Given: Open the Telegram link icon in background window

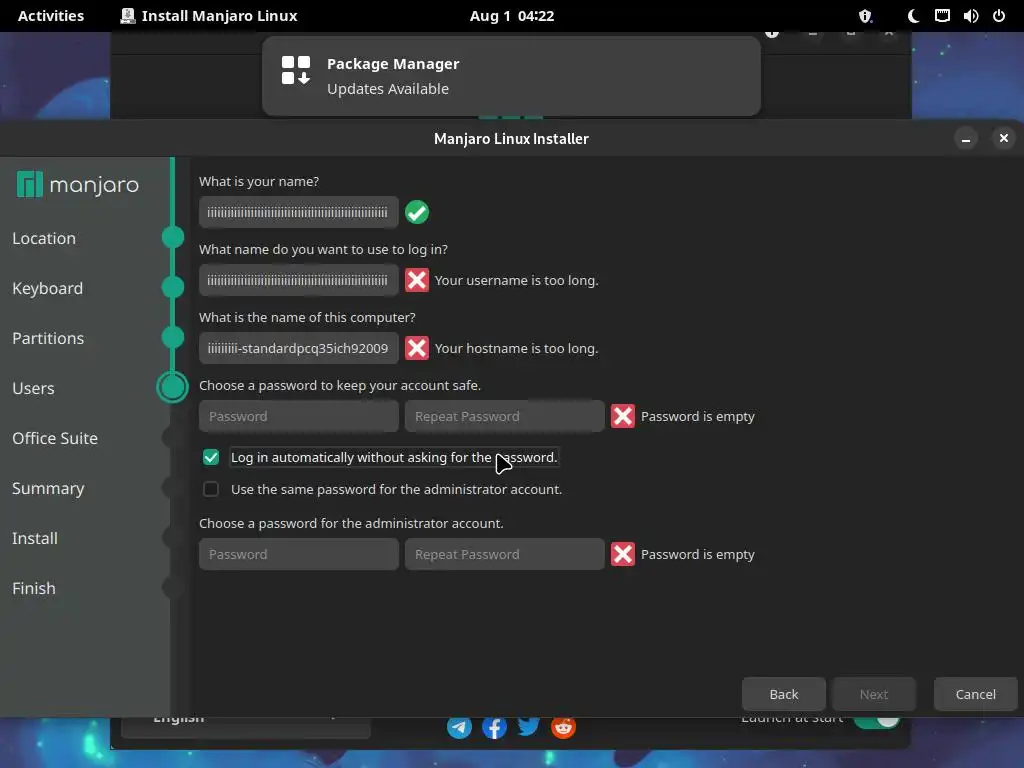Looking at the screenshot, I should click(459, 727).
